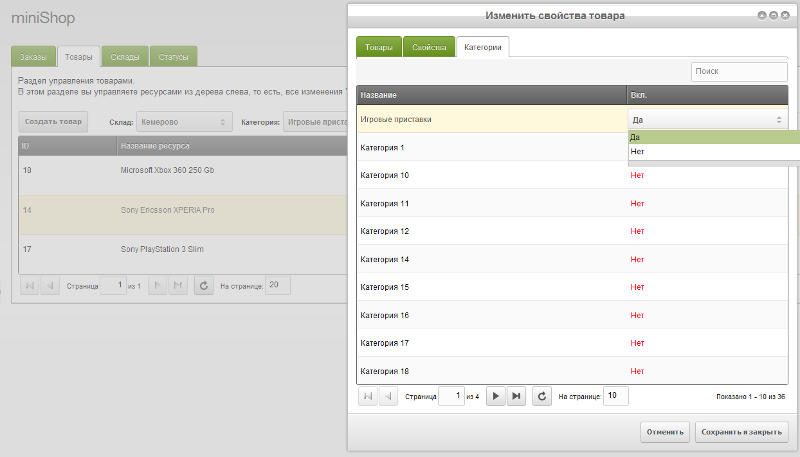Focus the Поиск search field
This screenshot has height=457, width=800.
click(739, 71)
